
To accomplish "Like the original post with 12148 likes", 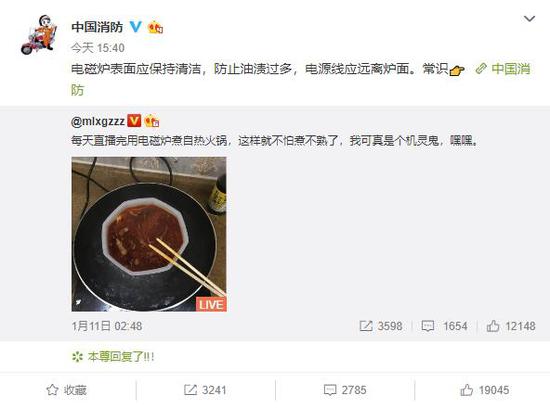I will click(x=511, y=326).
